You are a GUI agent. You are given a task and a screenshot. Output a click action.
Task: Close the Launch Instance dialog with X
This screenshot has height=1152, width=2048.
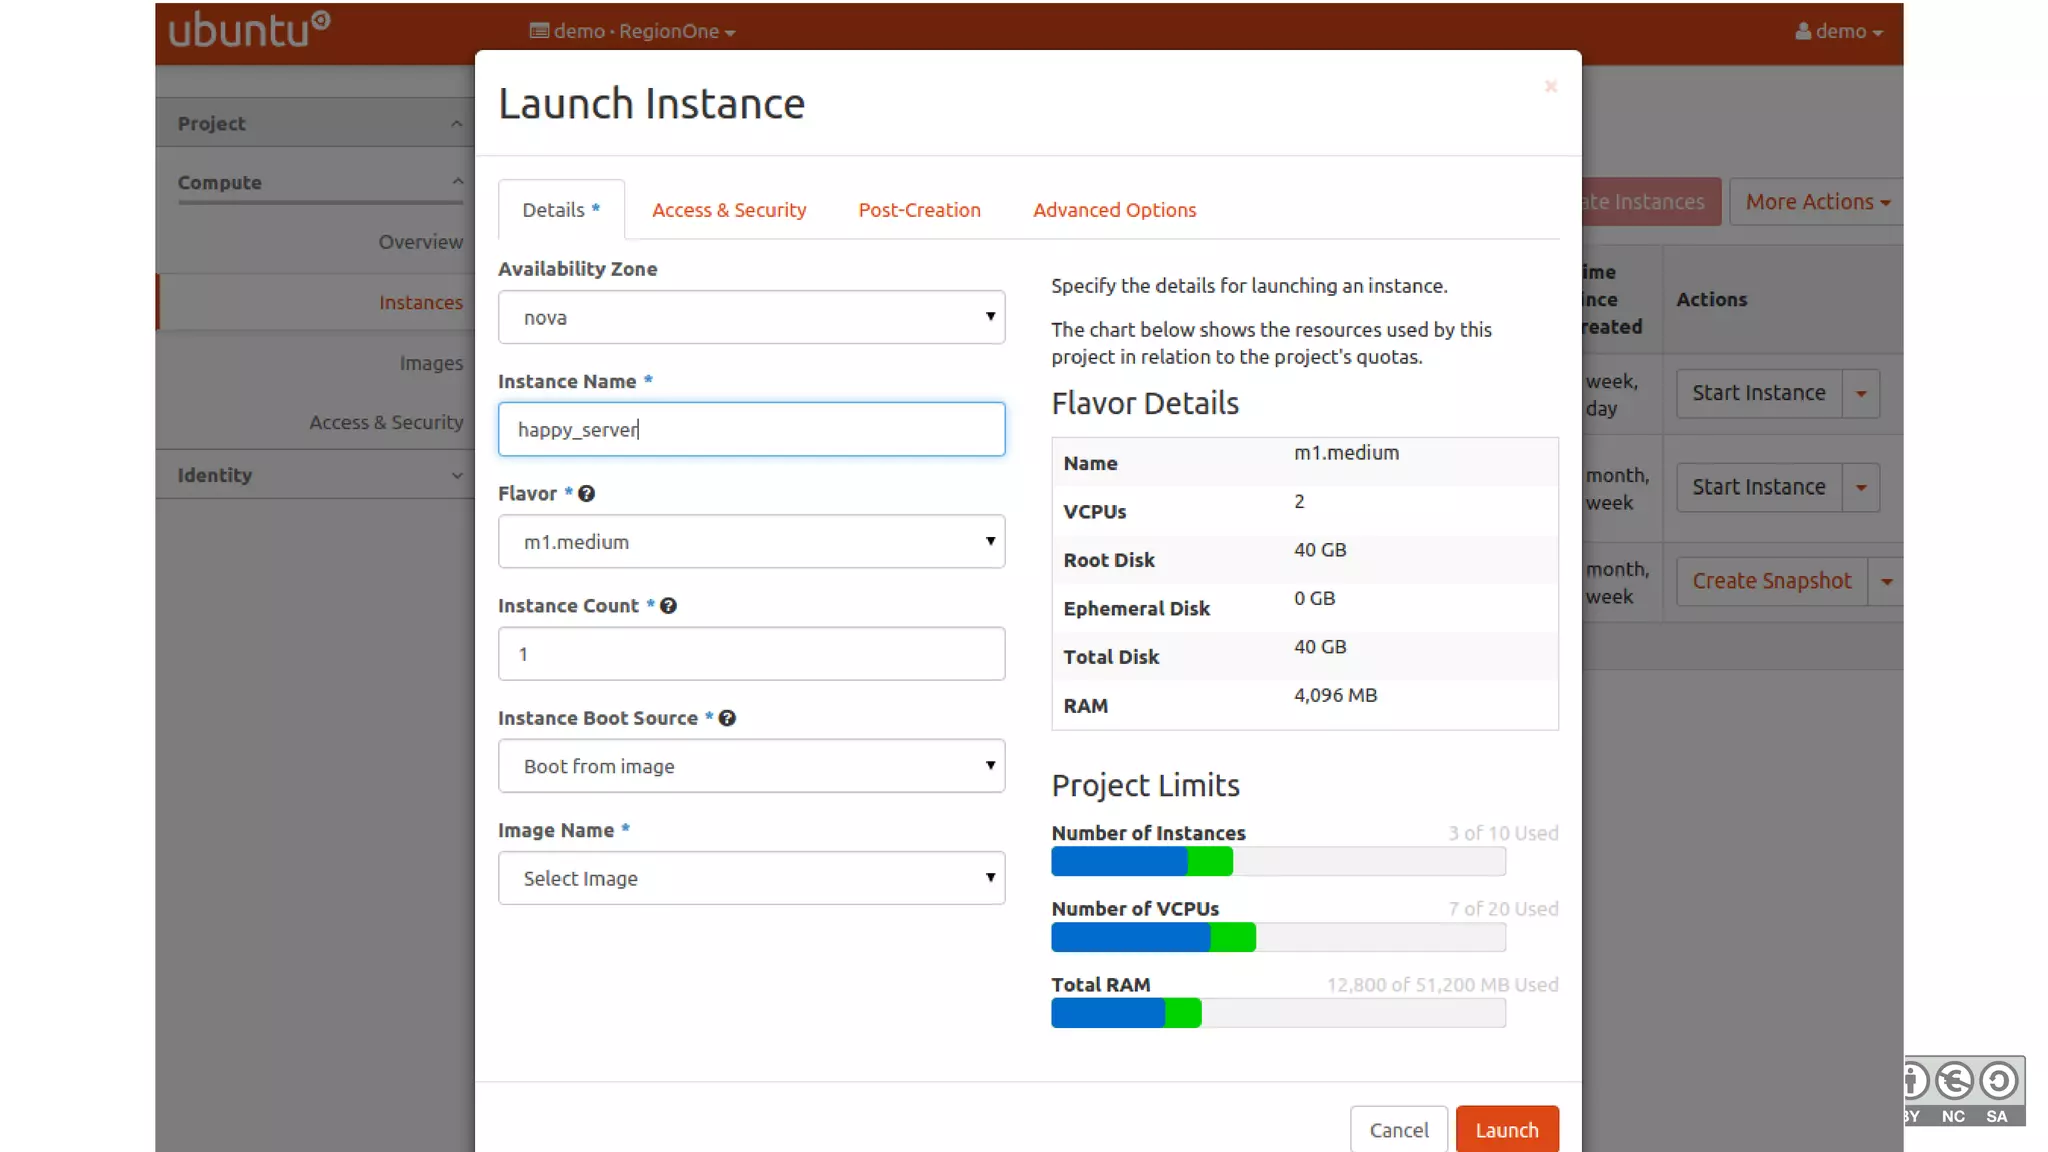[1550, 87]
